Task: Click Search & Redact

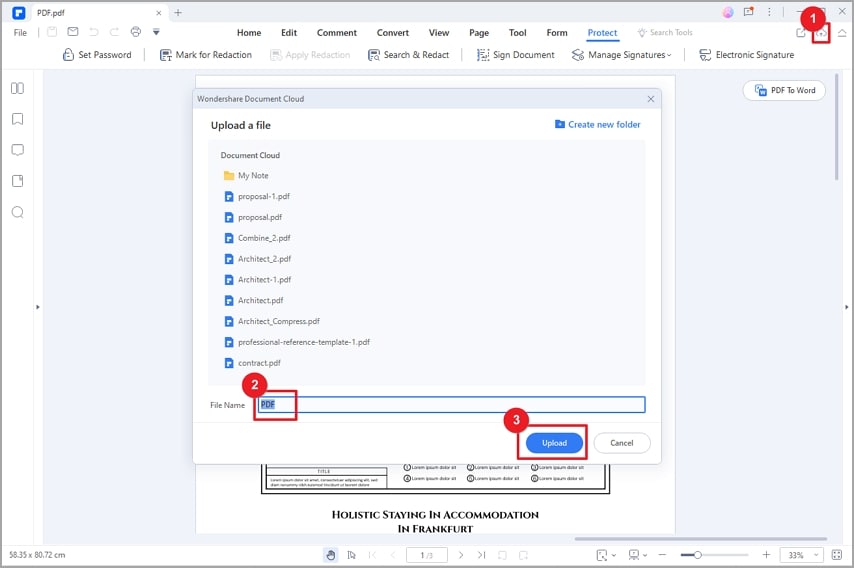Action: pyautogui.click(x=408, y=54)
